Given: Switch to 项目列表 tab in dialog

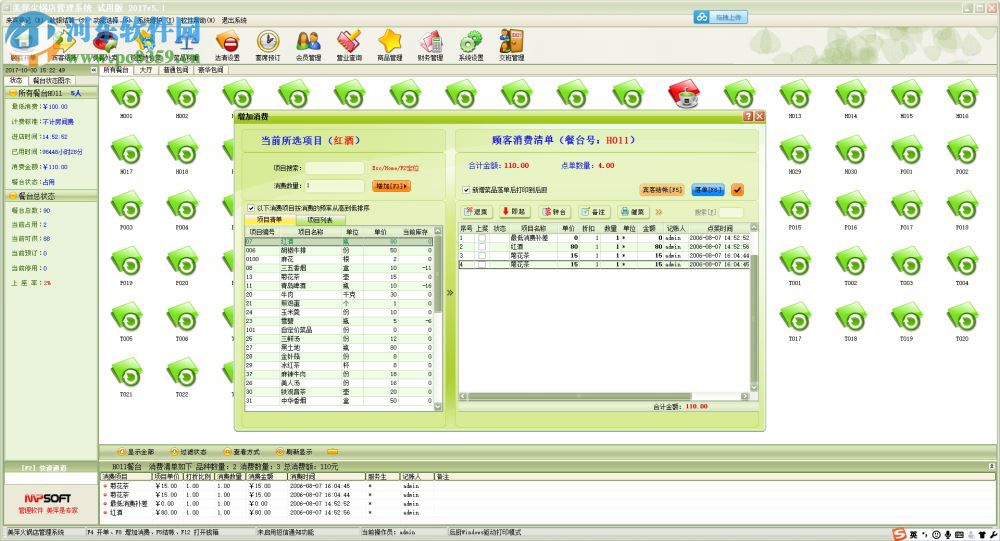Looking at the screenshot, I should pyautogui.click(x=320, y=220).
